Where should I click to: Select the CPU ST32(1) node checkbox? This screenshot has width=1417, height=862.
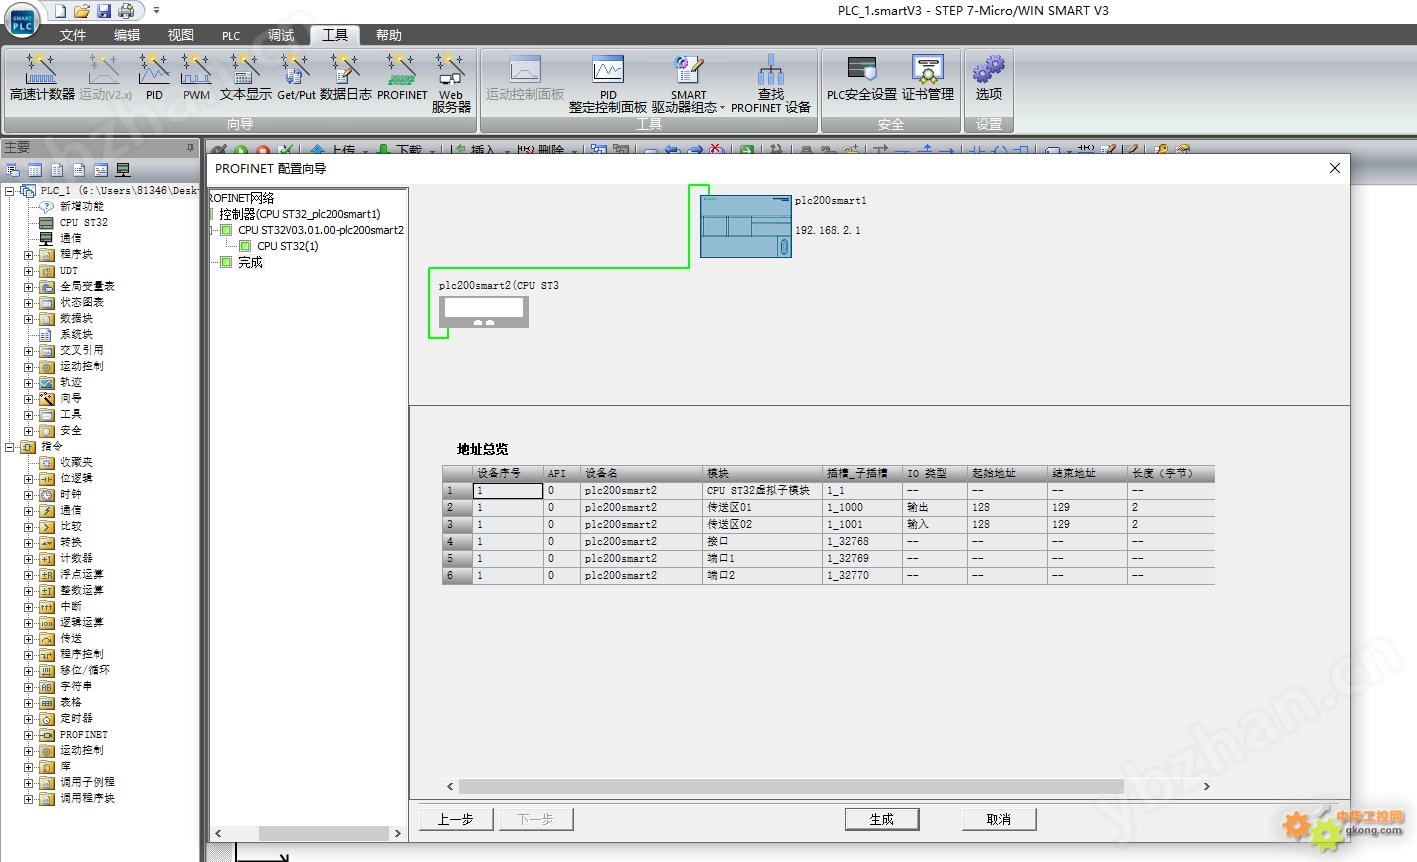point(245,246)
